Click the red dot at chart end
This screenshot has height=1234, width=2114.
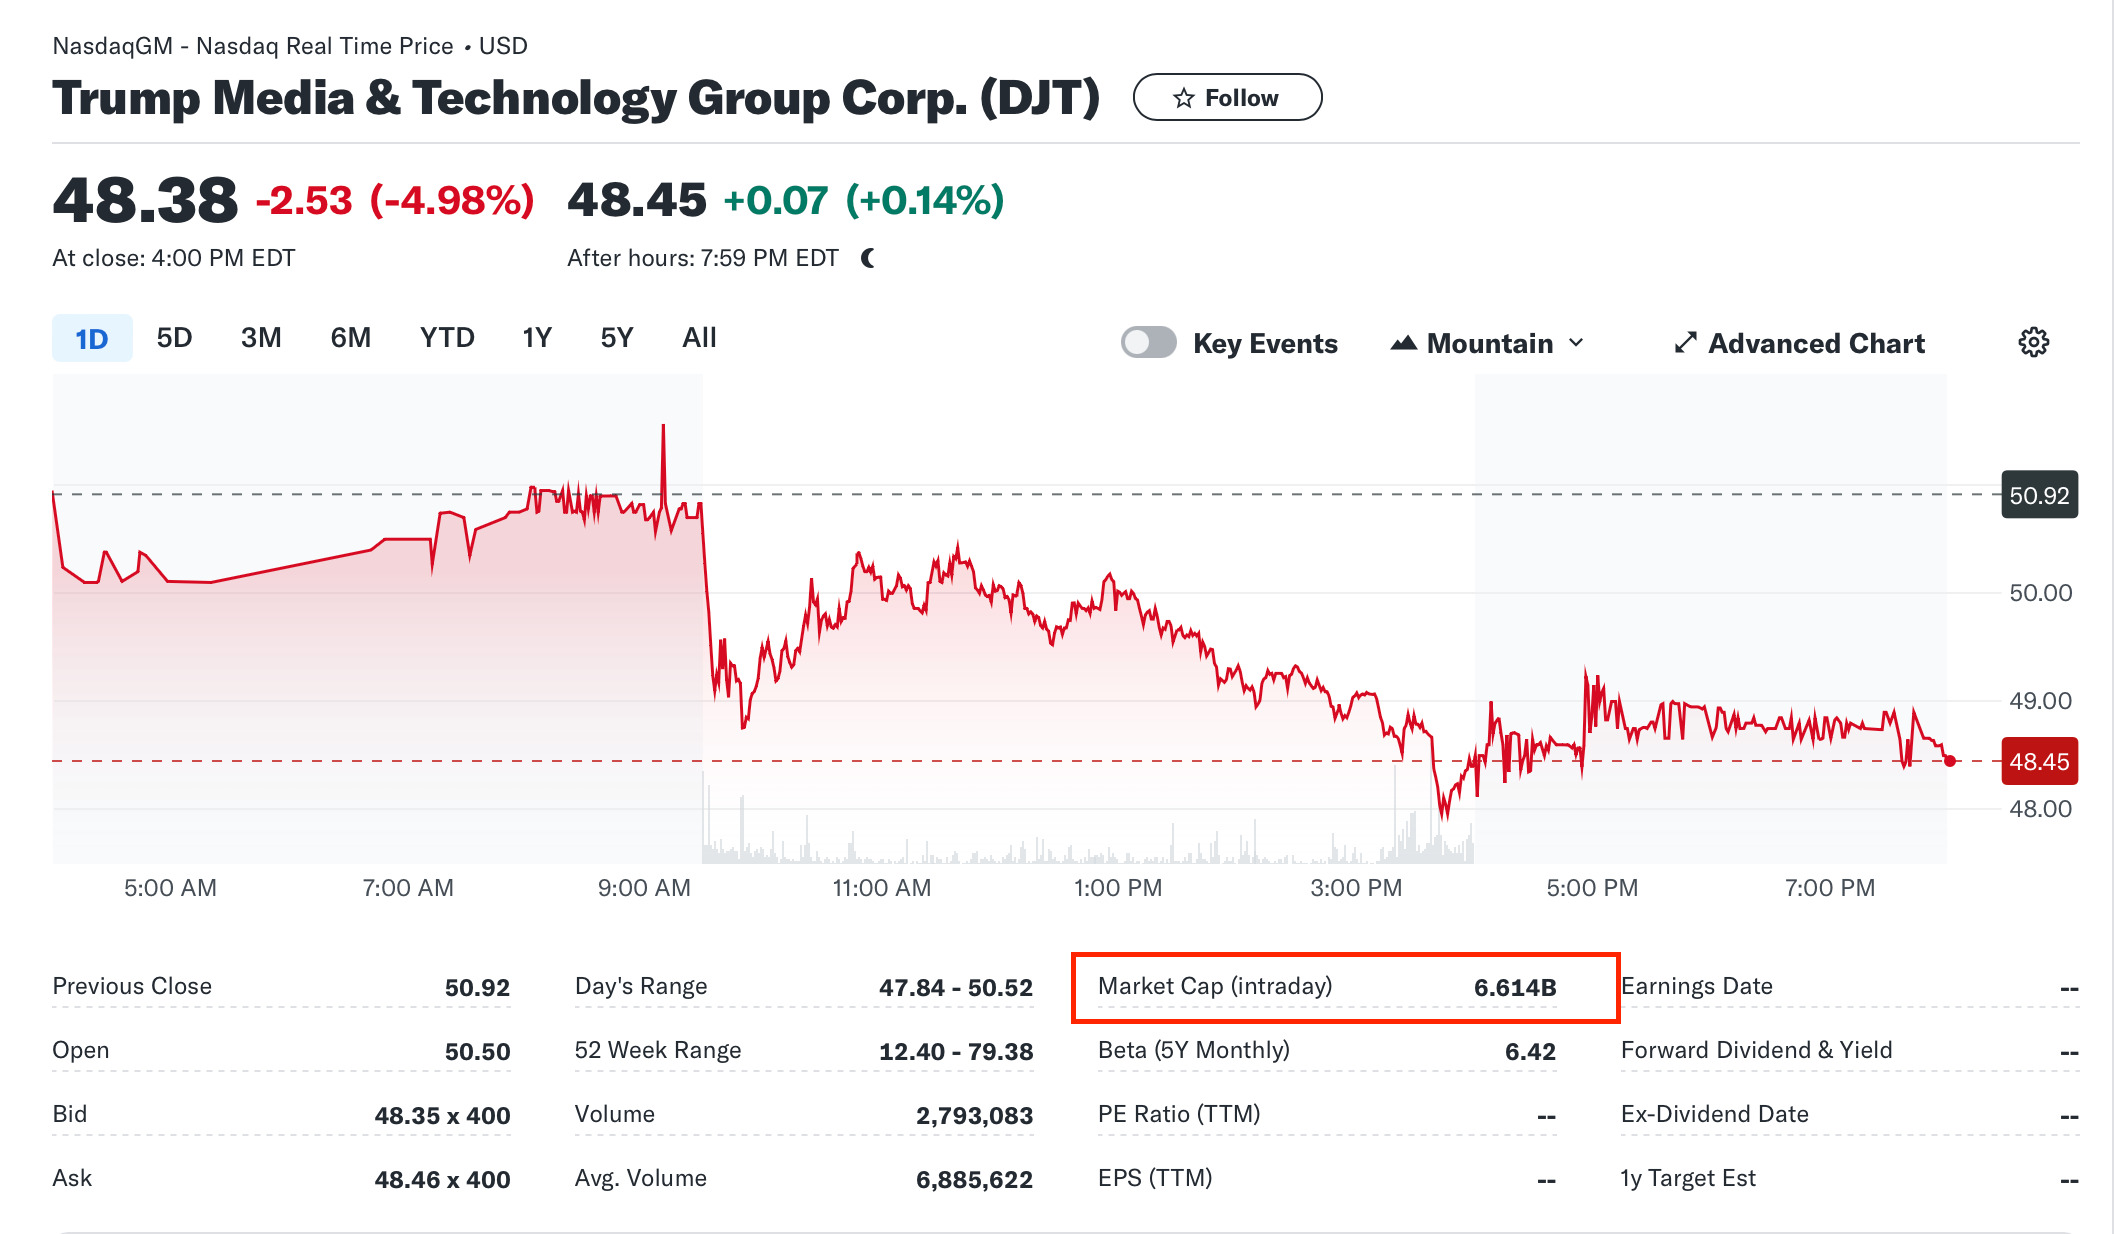(x=1950, y=761)
